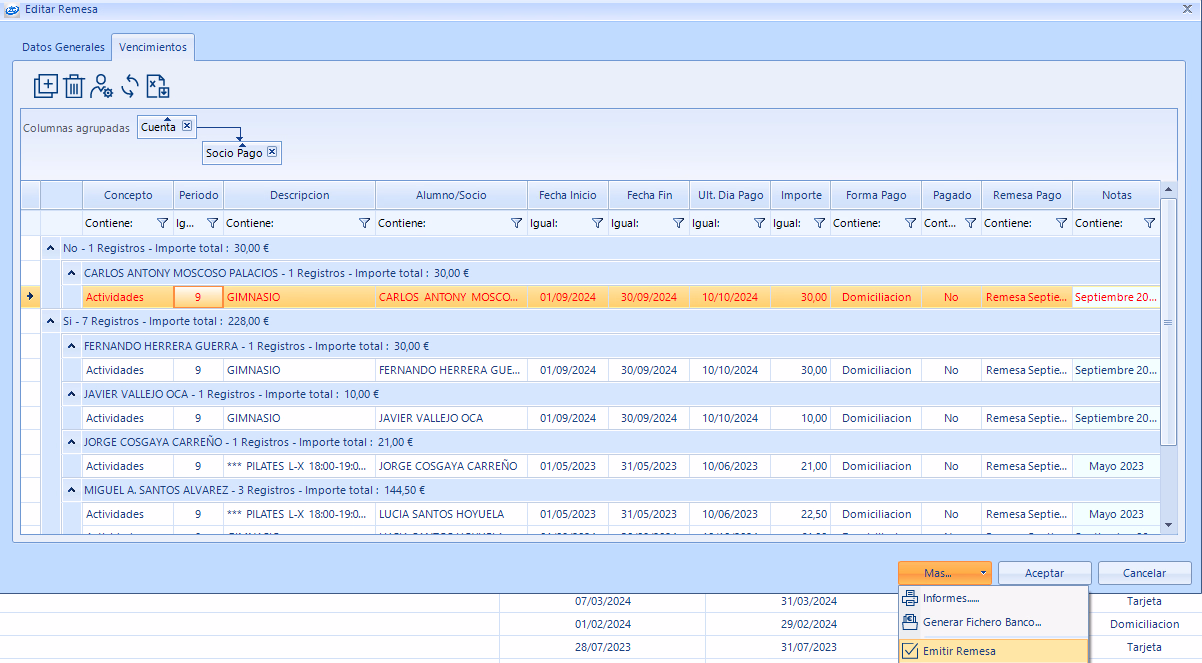Select Generar Fichero Banco menu entry
Viewport: 1202px width, 663px height.
981,622
